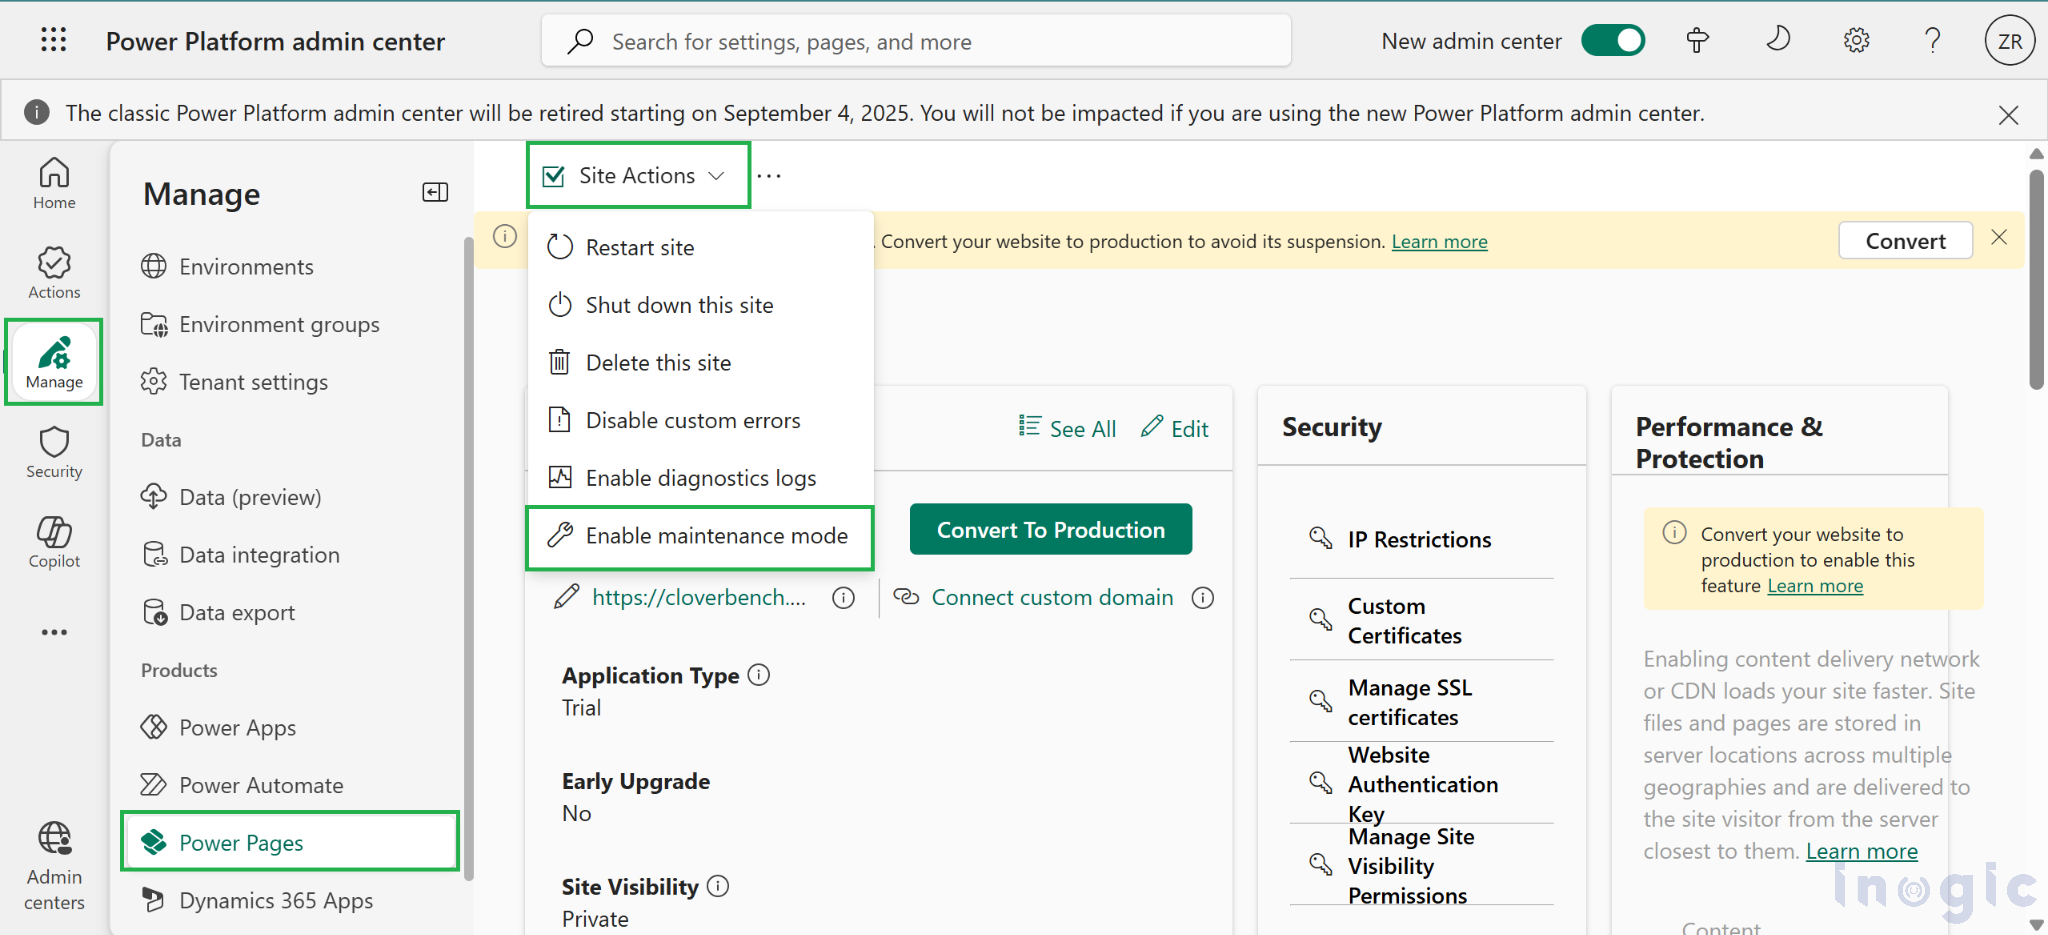
Task: Click the search box for settings and pages
Action: pyautogui.click(x=916, y=41)
